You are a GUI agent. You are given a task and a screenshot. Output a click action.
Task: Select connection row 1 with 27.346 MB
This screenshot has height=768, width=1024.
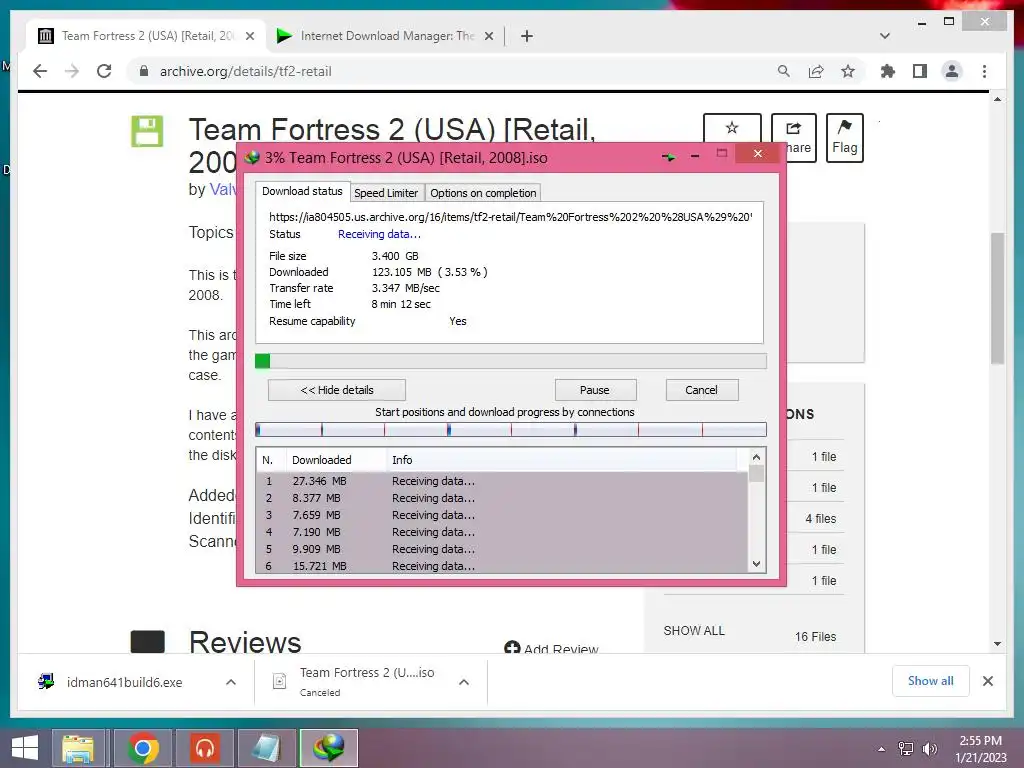502,481
